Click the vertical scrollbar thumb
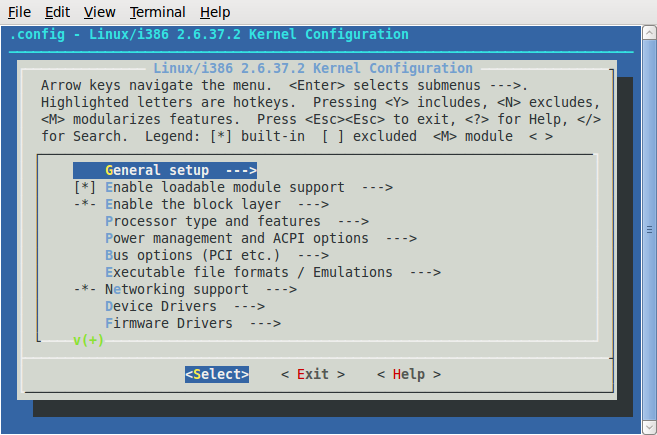Viewport: 657px width, 435px height. (649, 230)
